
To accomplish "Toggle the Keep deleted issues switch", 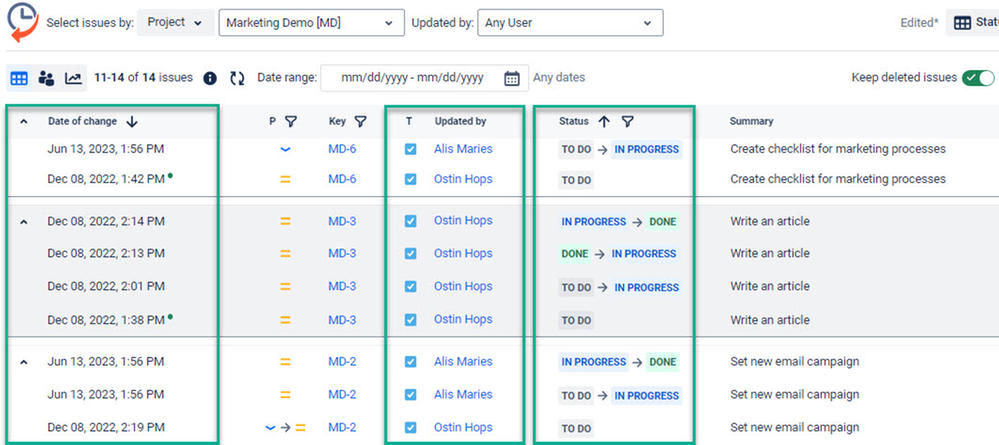I will point(978,78).
